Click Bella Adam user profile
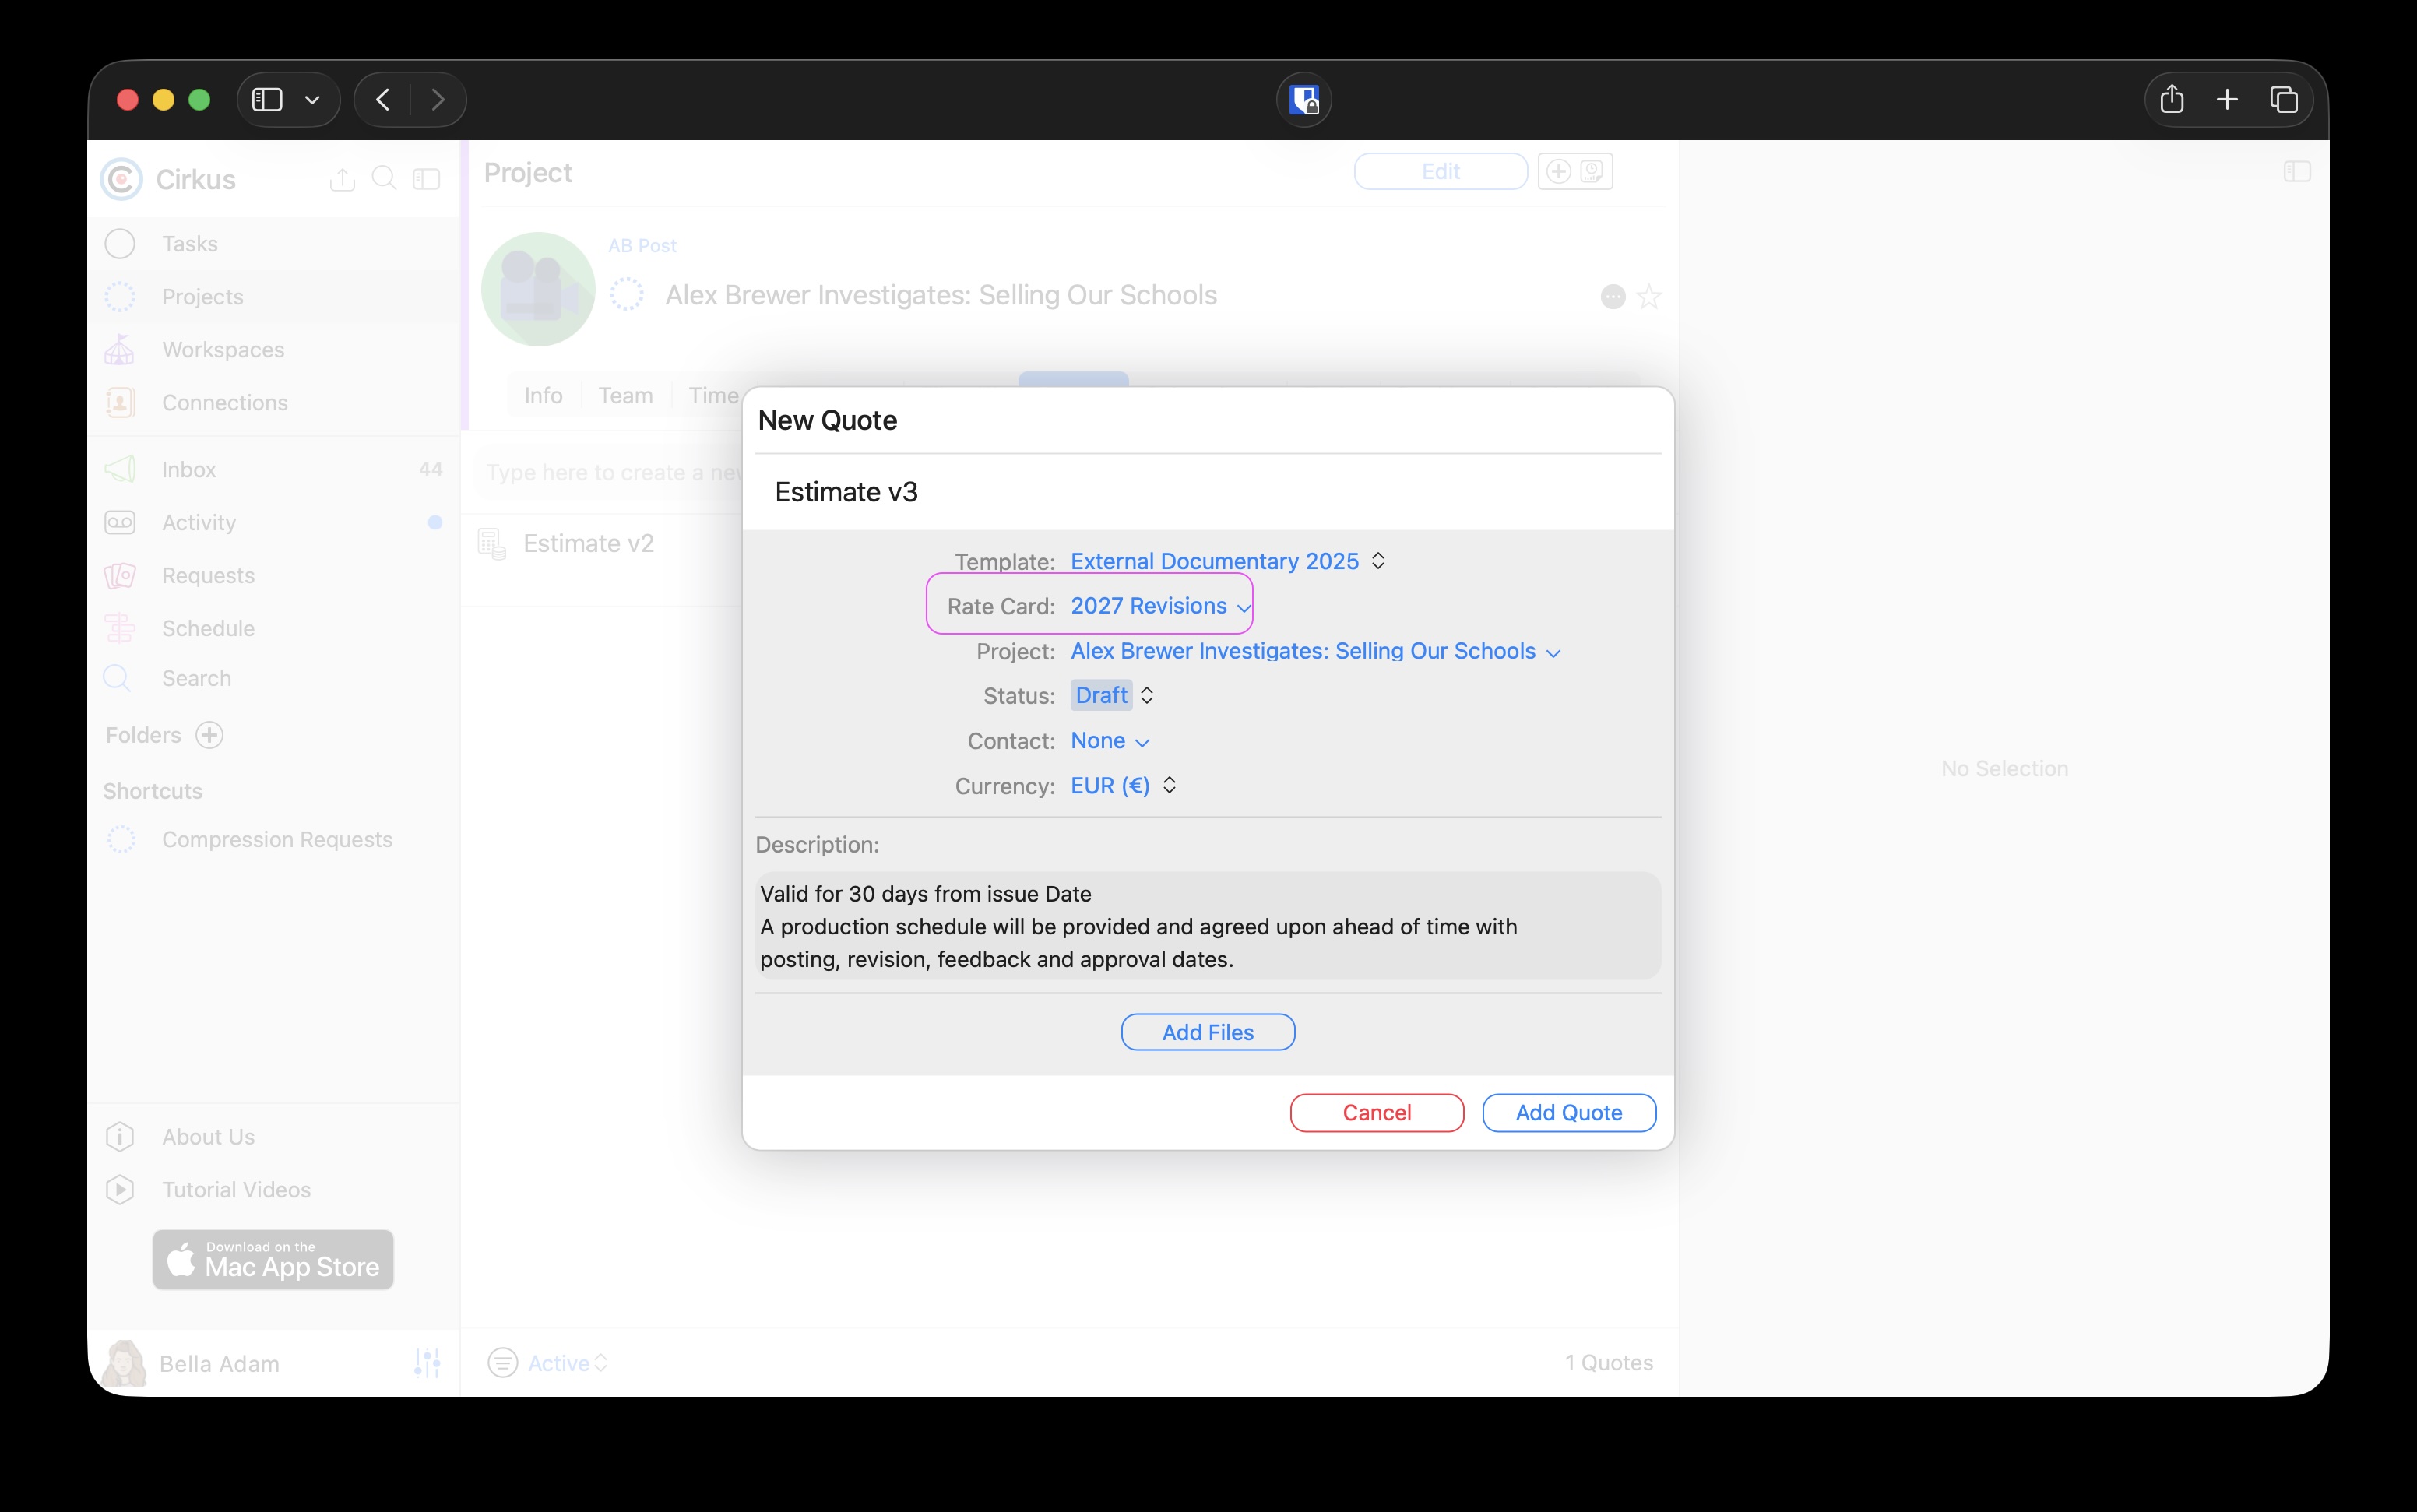The width and height of the screenshot is (2417, 1512). (219, 1364)
